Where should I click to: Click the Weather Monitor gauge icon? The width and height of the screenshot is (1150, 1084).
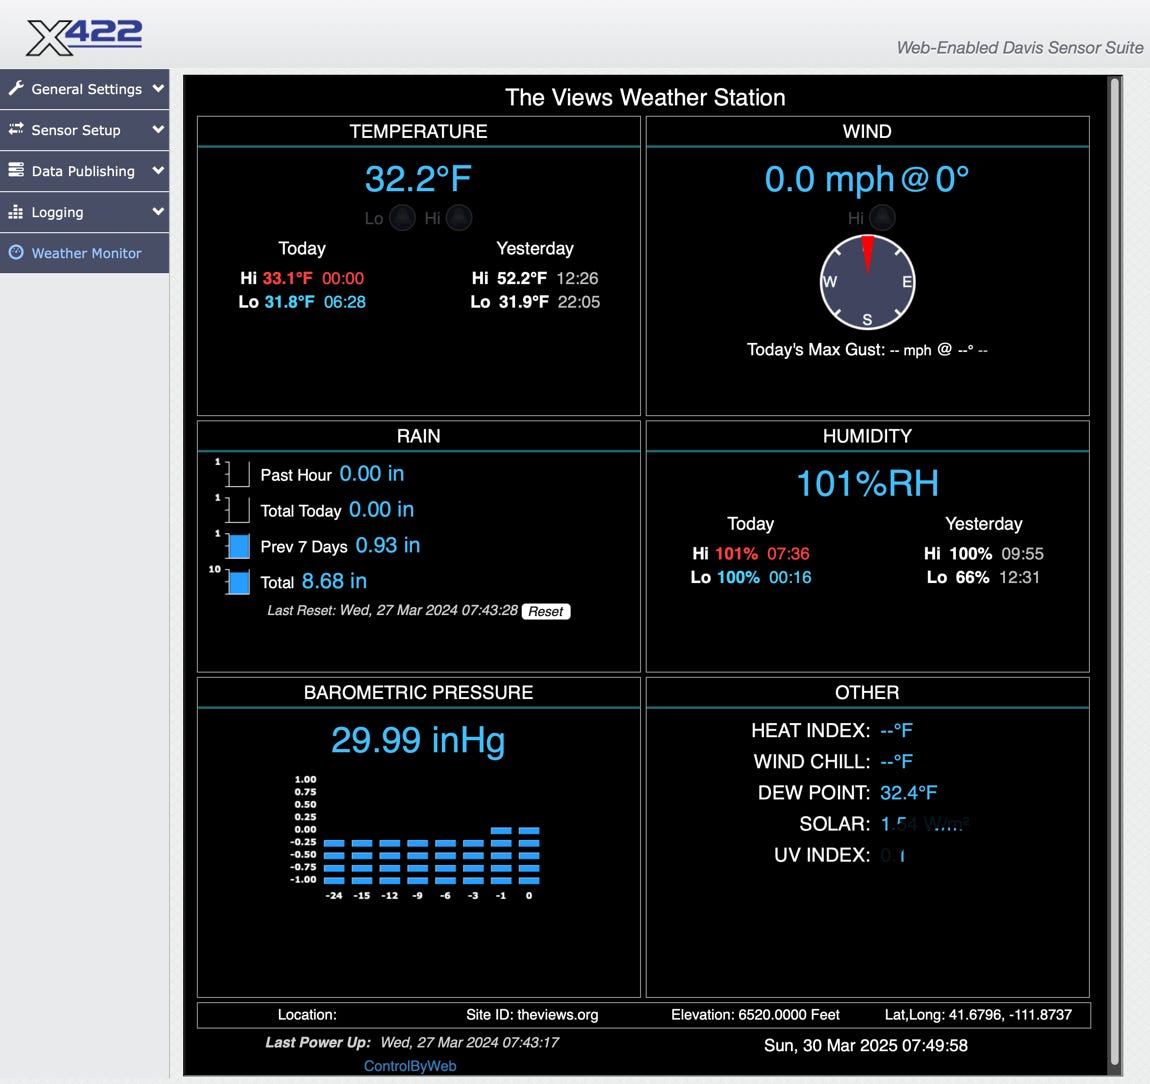[16, 252]
